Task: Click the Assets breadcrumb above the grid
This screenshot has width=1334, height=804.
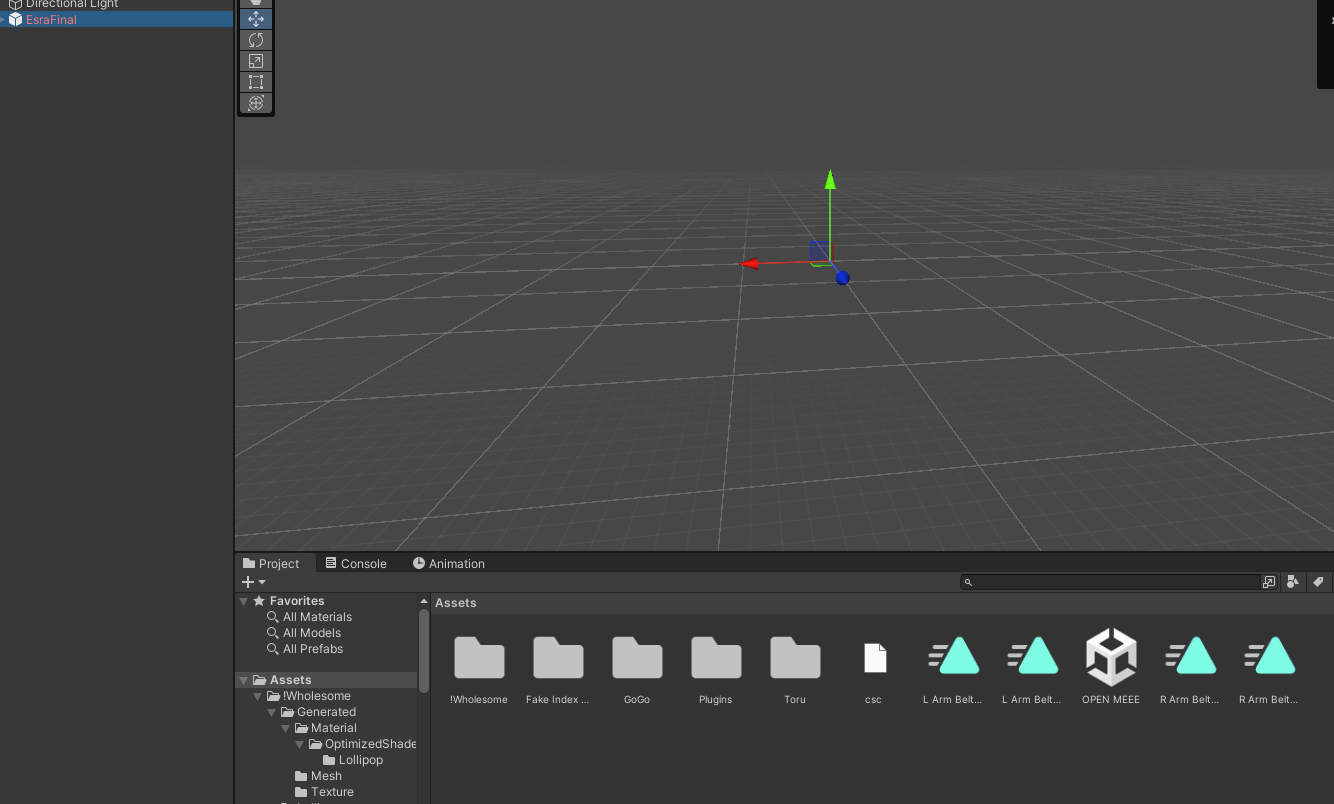Action: click(x=456, y=603)
